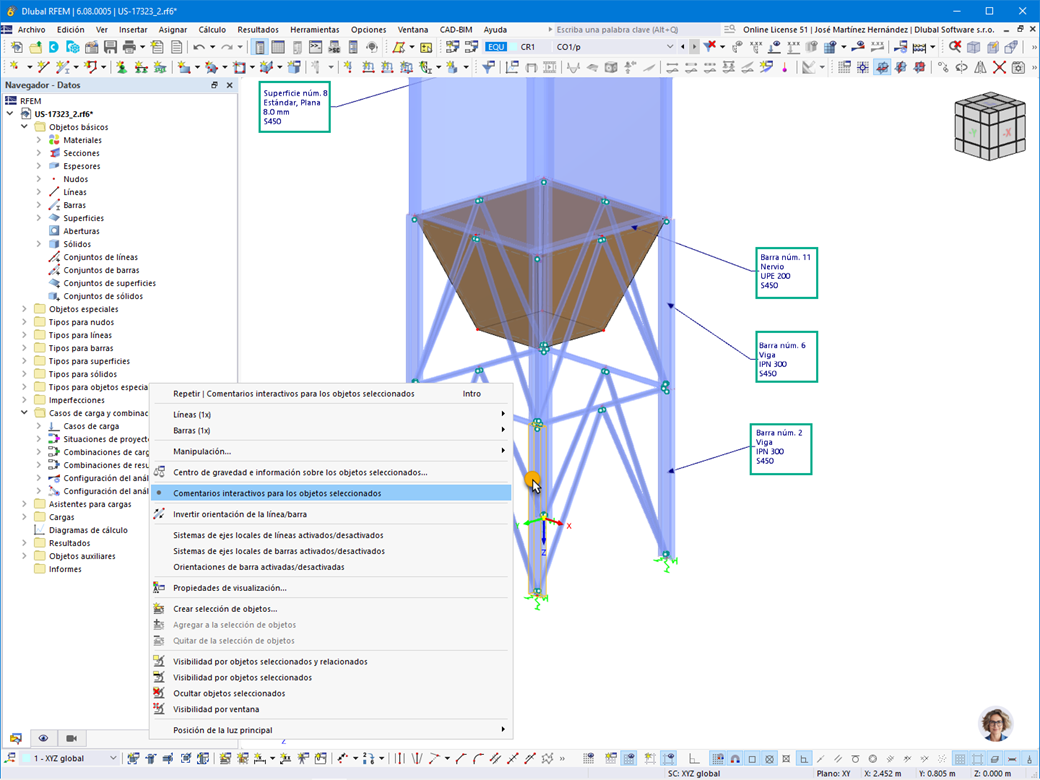
Task: Expand the Resultados folder
Action: (24, 543)
